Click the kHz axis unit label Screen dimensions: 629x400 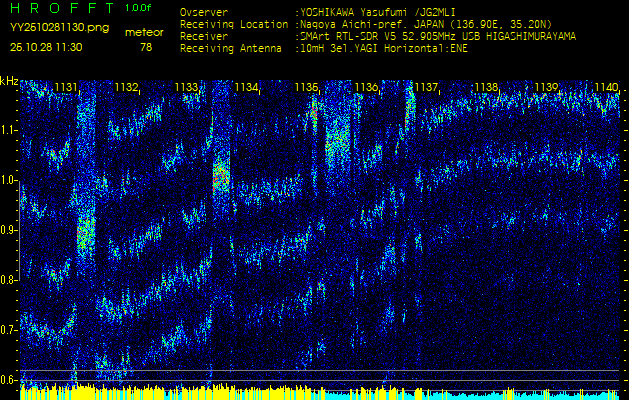tap(9, 80)
